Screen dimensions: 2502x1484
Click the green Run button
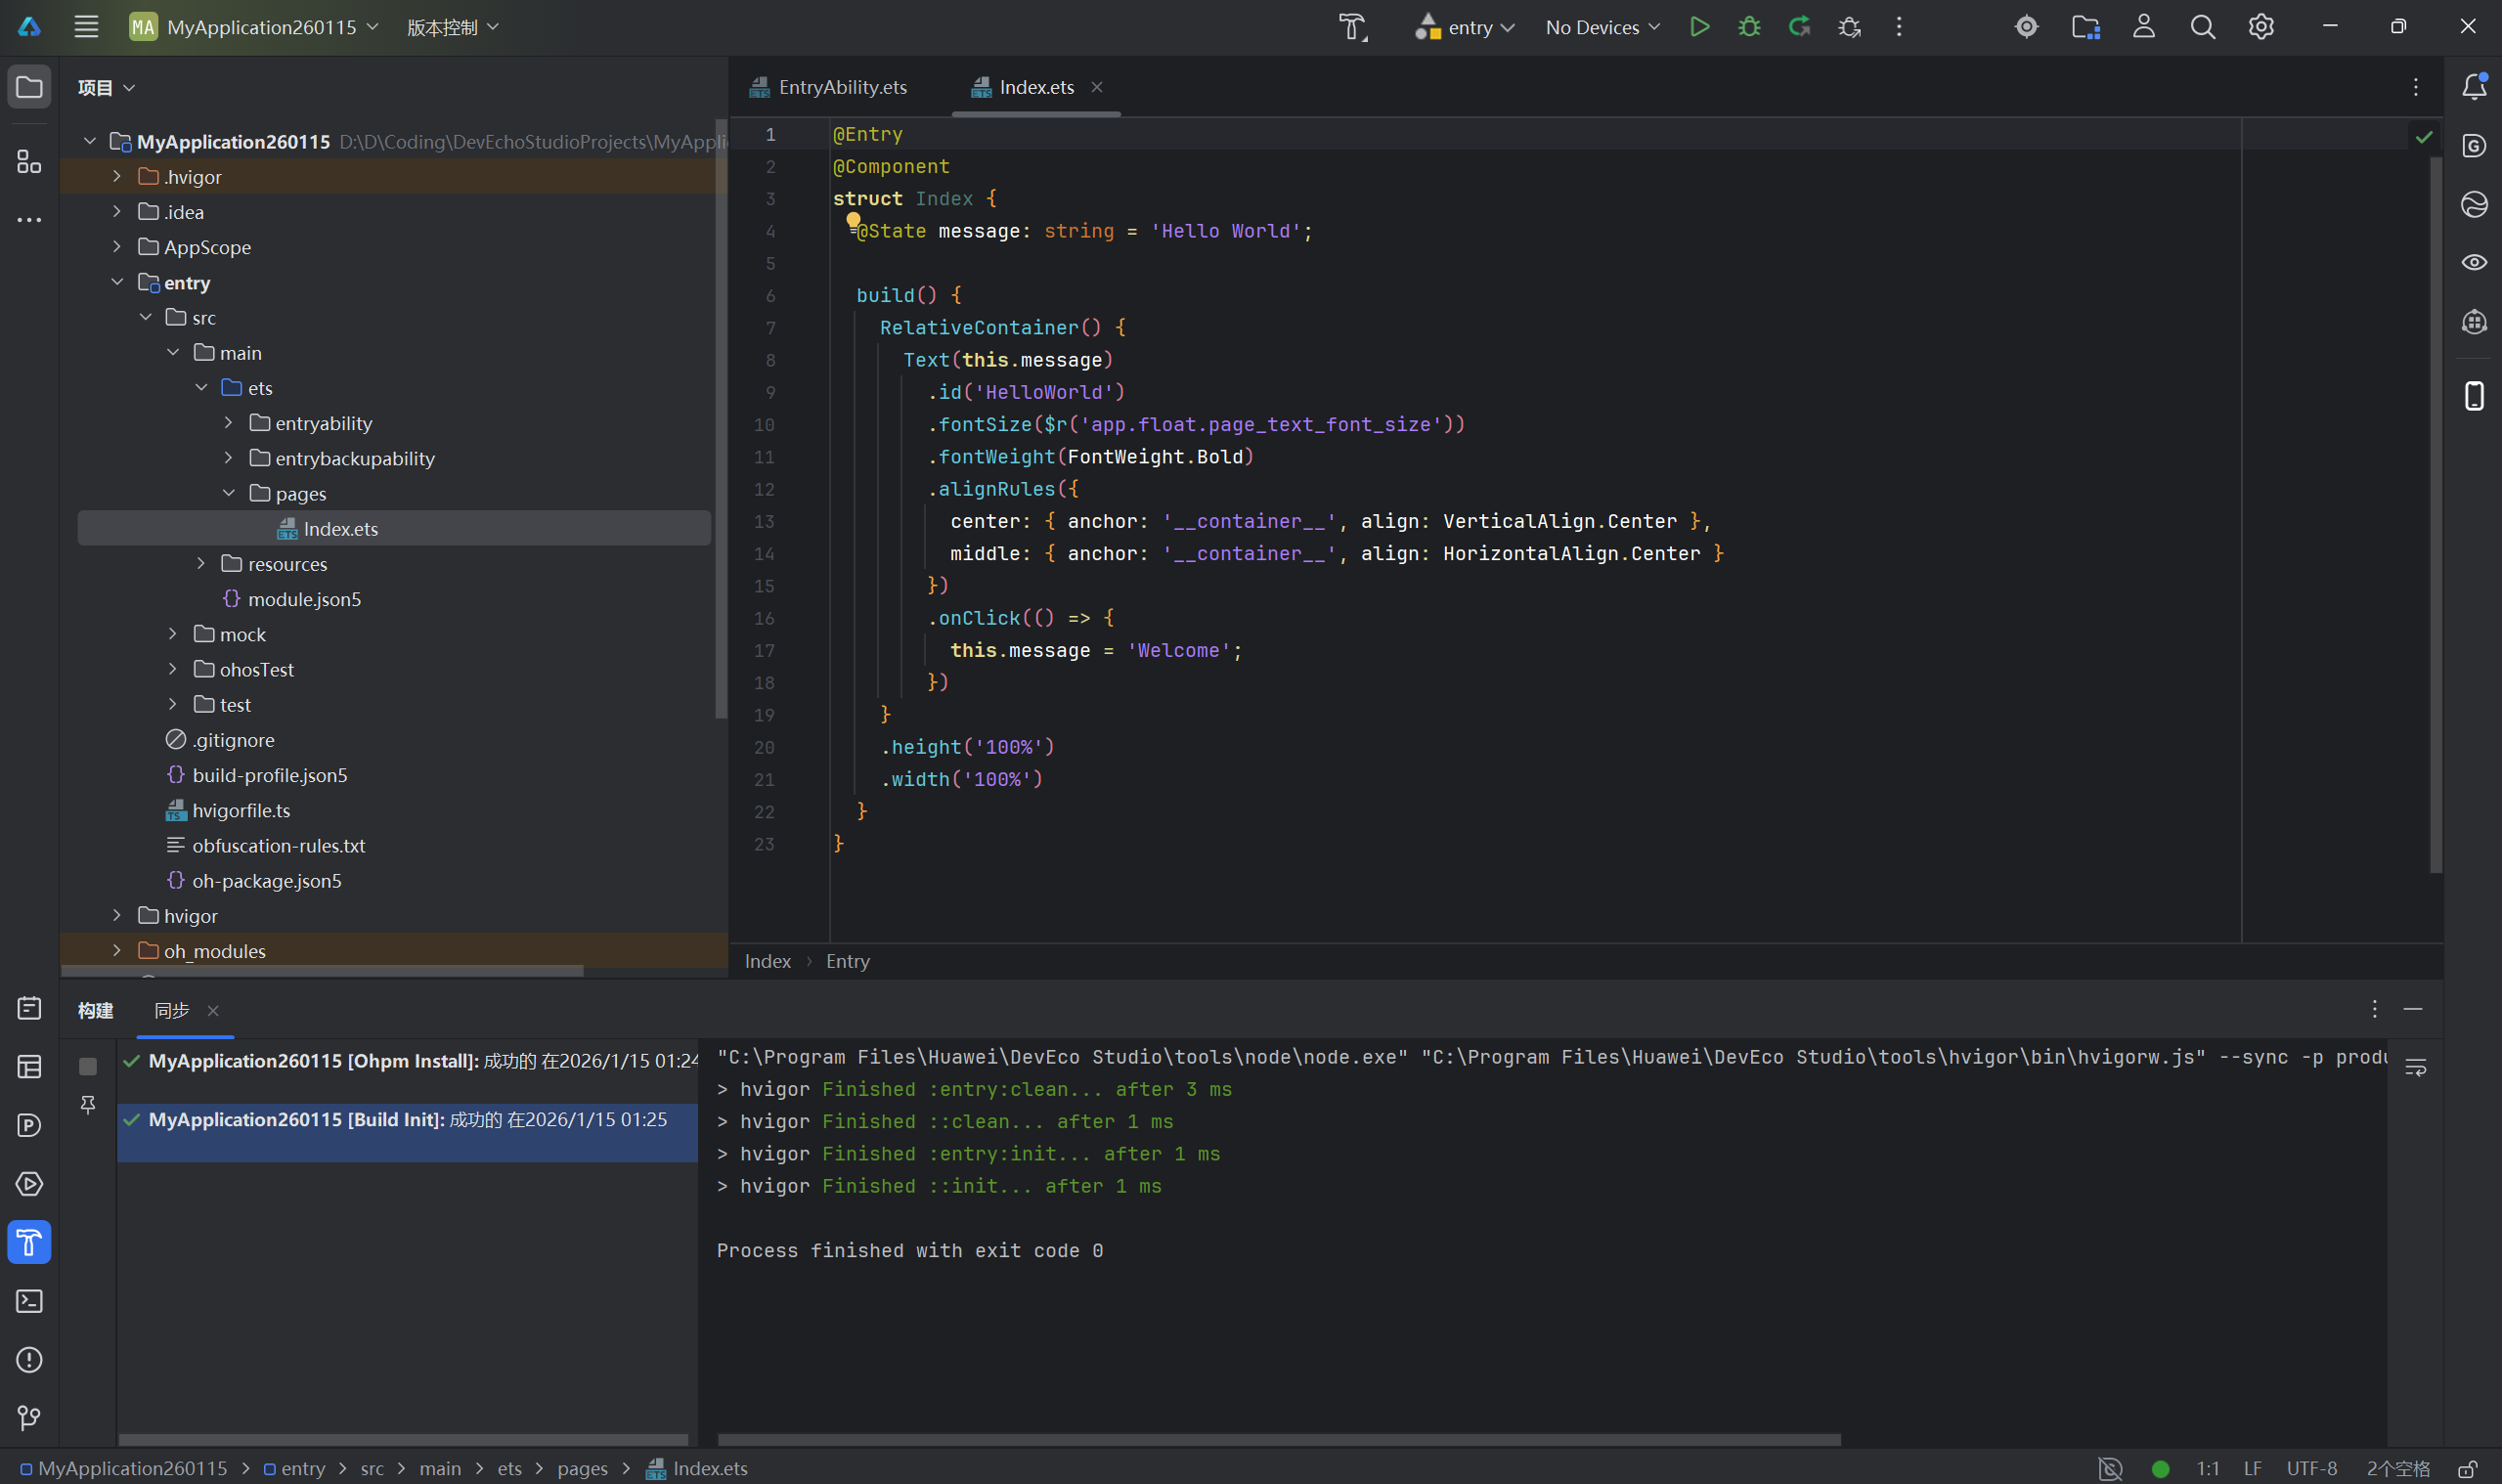coord(1698,27)
